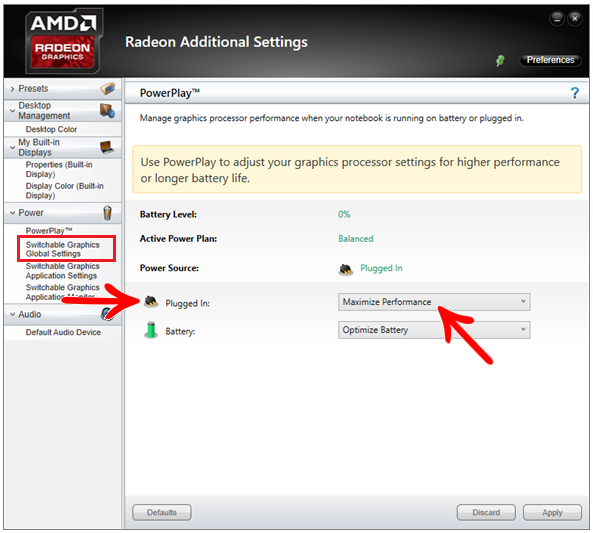Click the plug icon next to Plugged In setting
Image resolution: width=593 pixels, height=533 pixels.
pos(151,302)
